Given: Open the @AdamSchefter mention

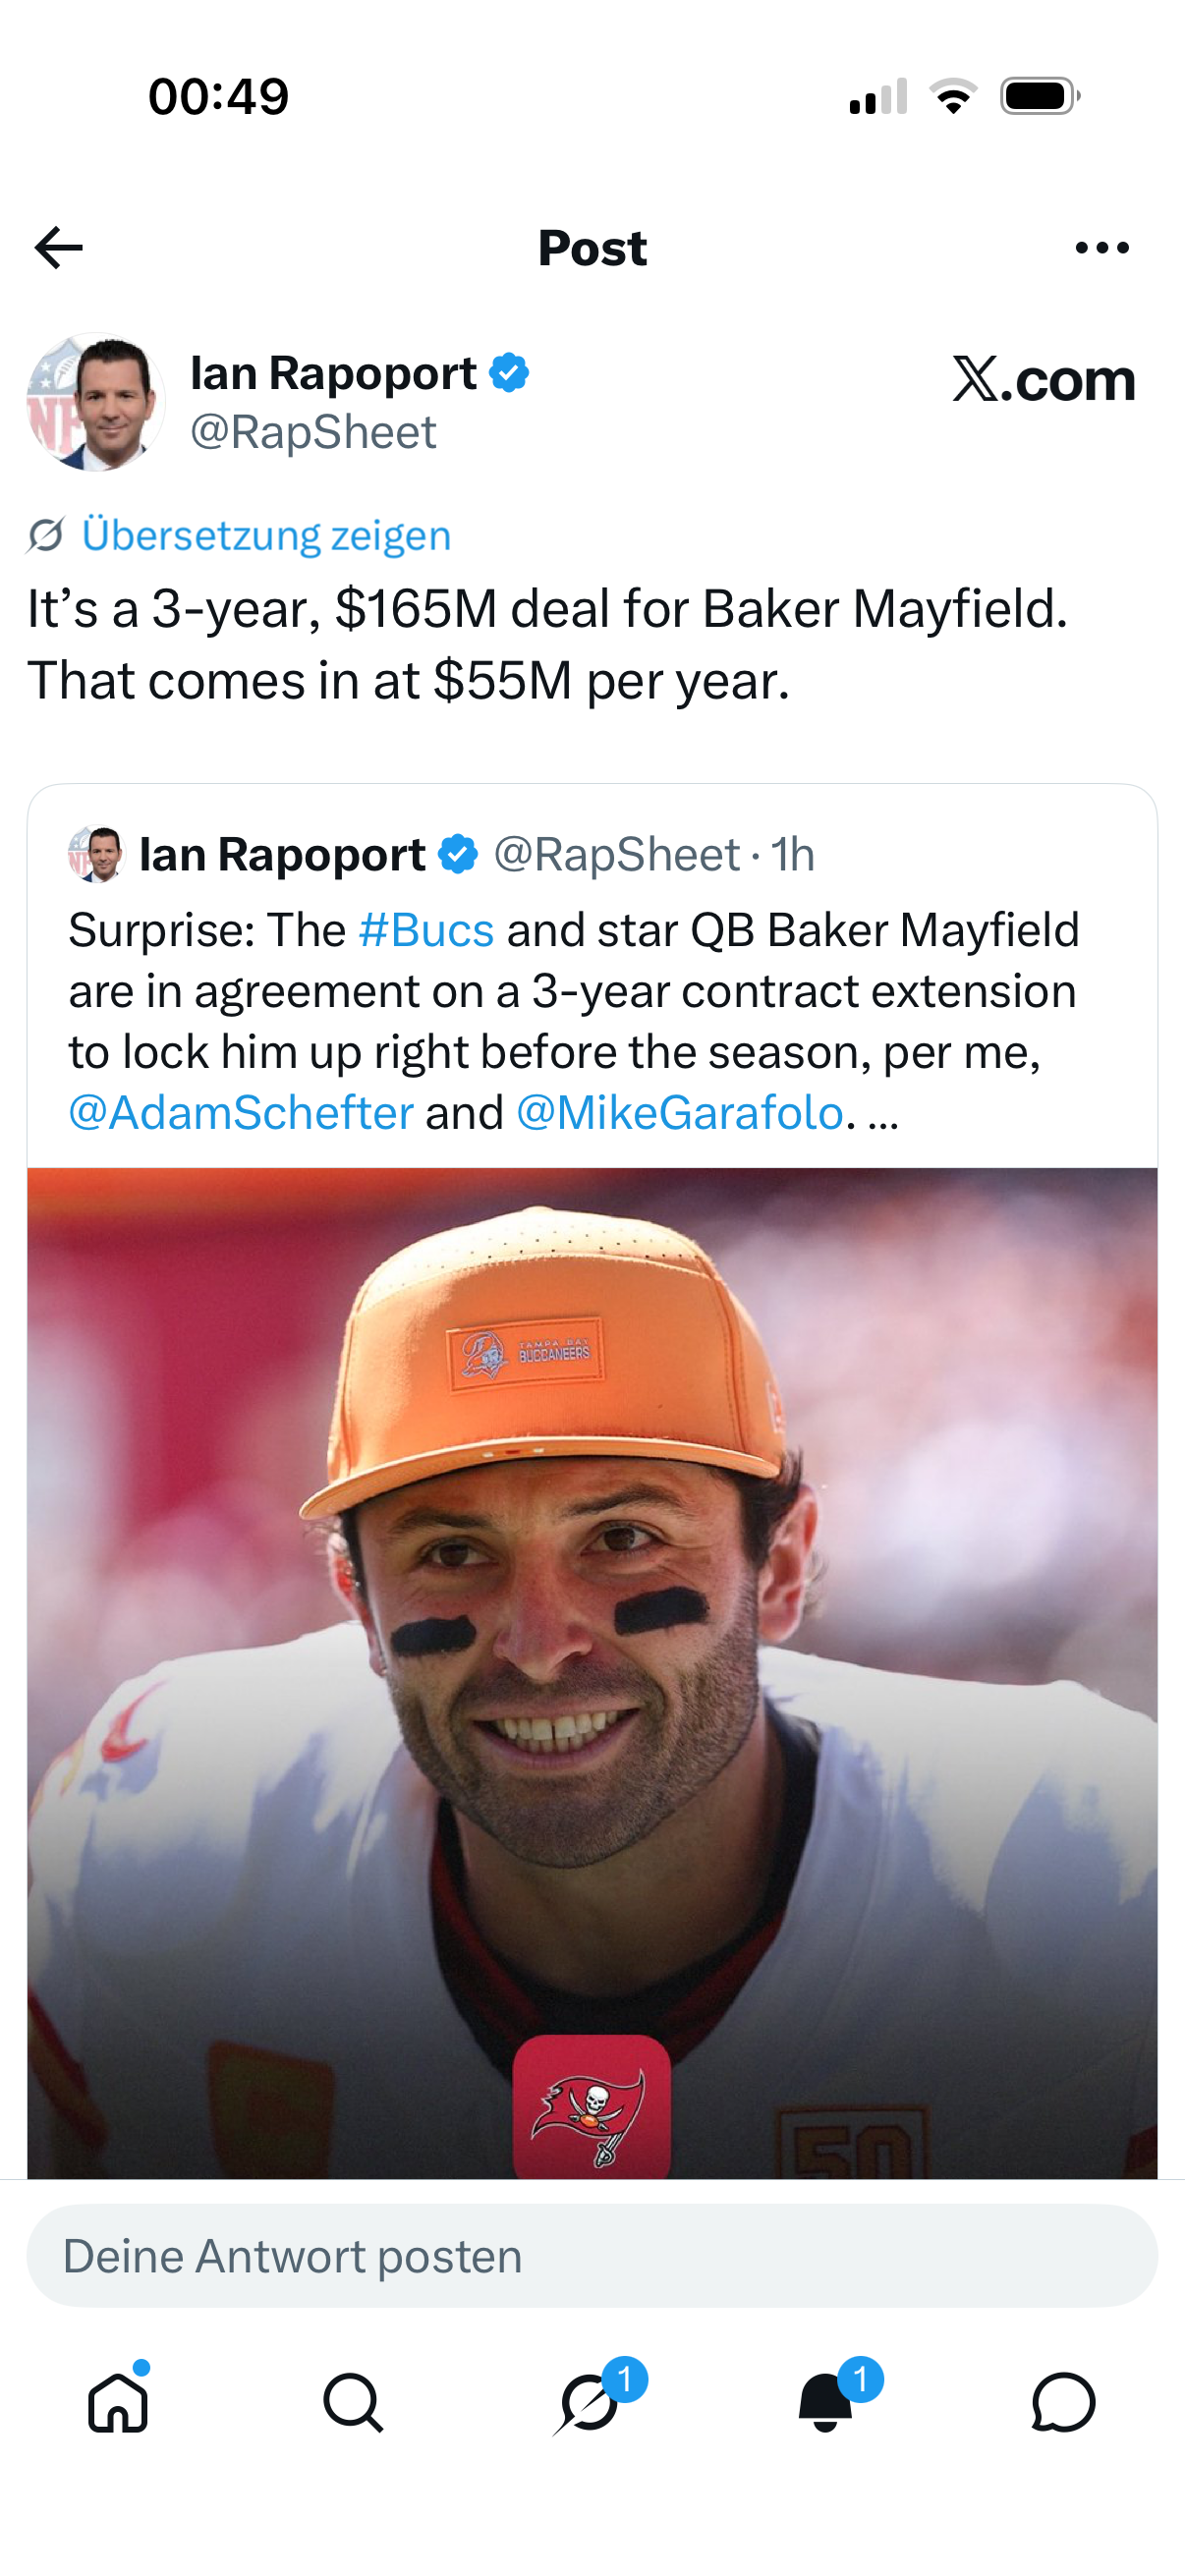Looking at the screenshot, I should click(x=240, y=1113).
